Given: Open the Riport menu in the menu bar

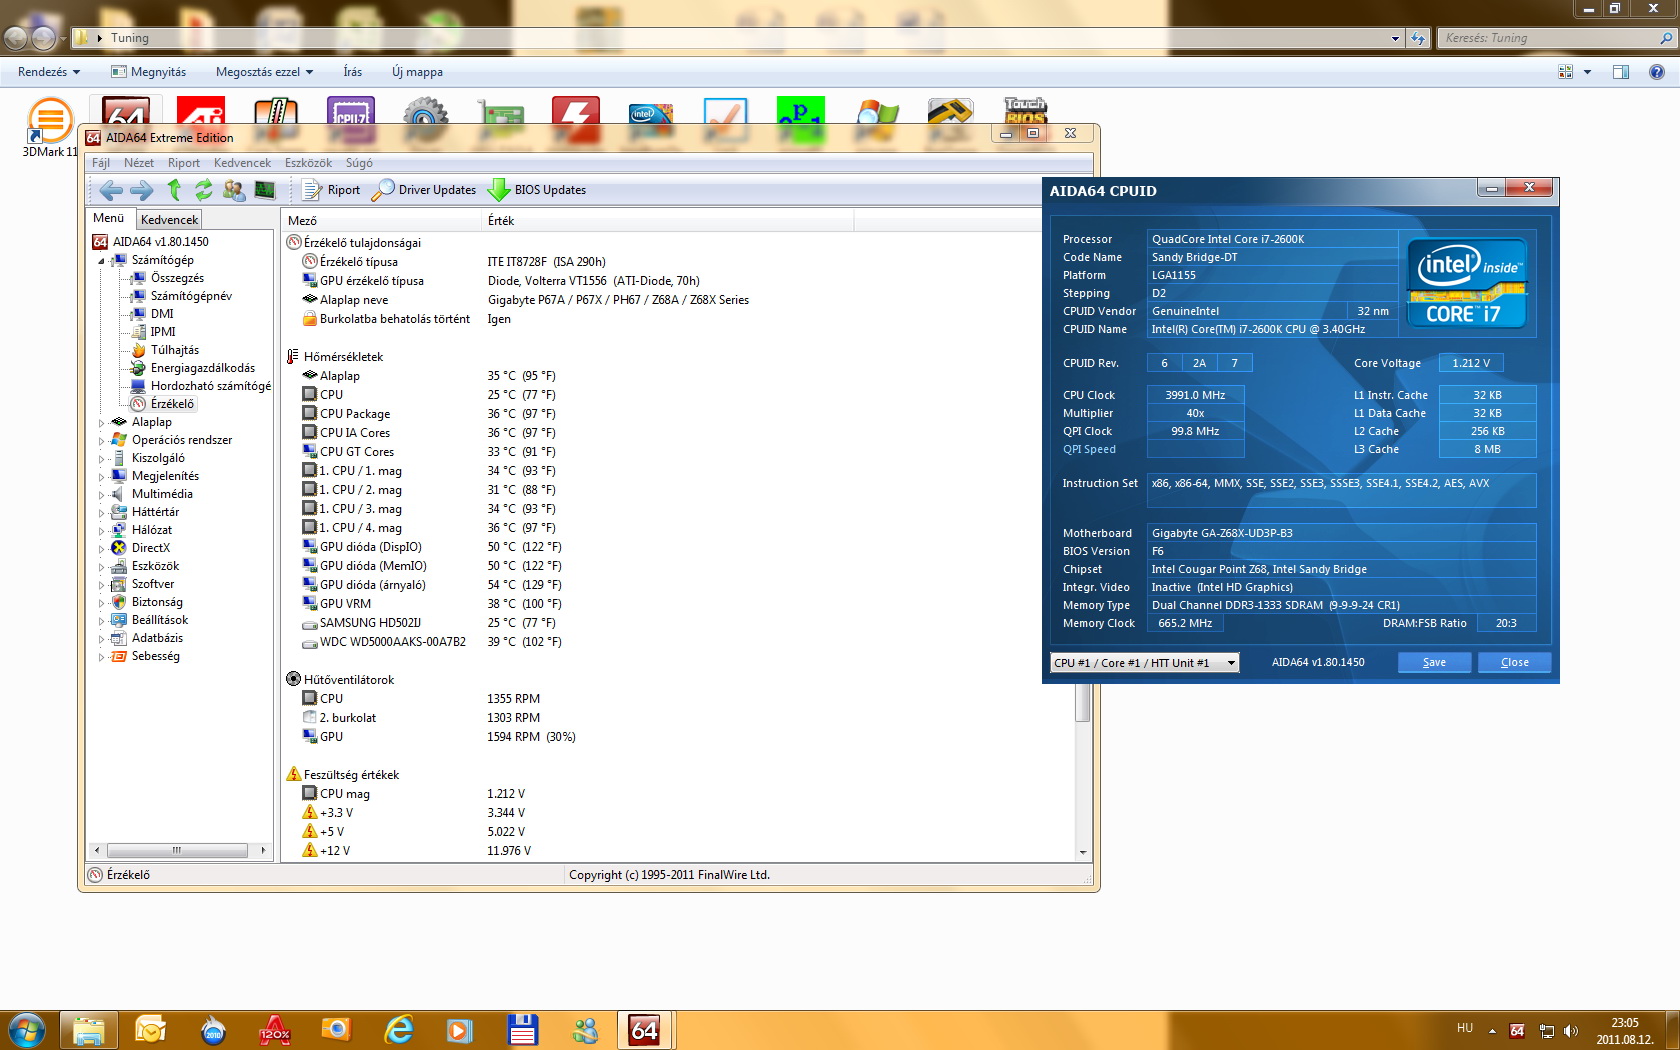Looking at the screenshot, I should [x=184, y=163].
